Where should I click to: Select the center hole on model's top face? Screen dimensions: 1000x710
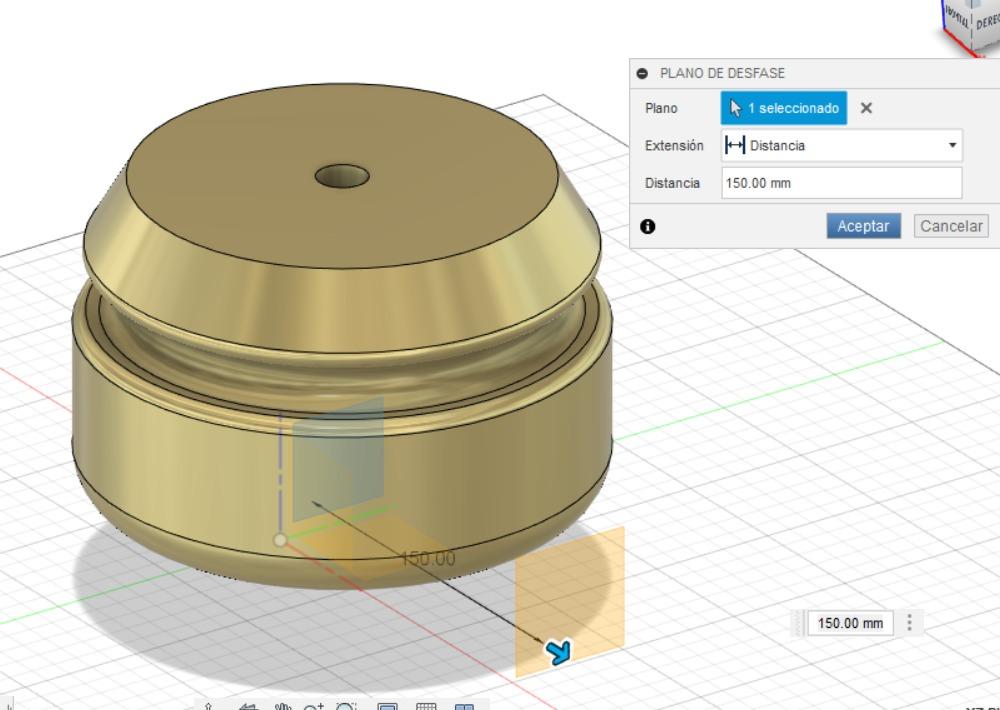[x=342, y=176]
